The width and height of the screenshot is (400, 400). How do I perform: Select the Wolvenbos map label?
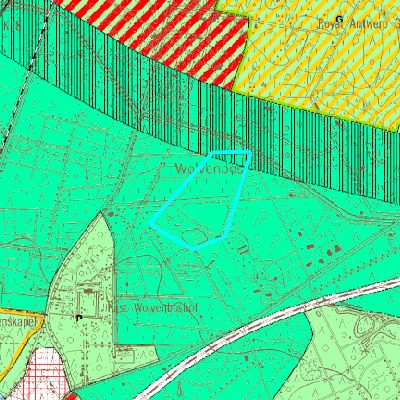point(209,169)
